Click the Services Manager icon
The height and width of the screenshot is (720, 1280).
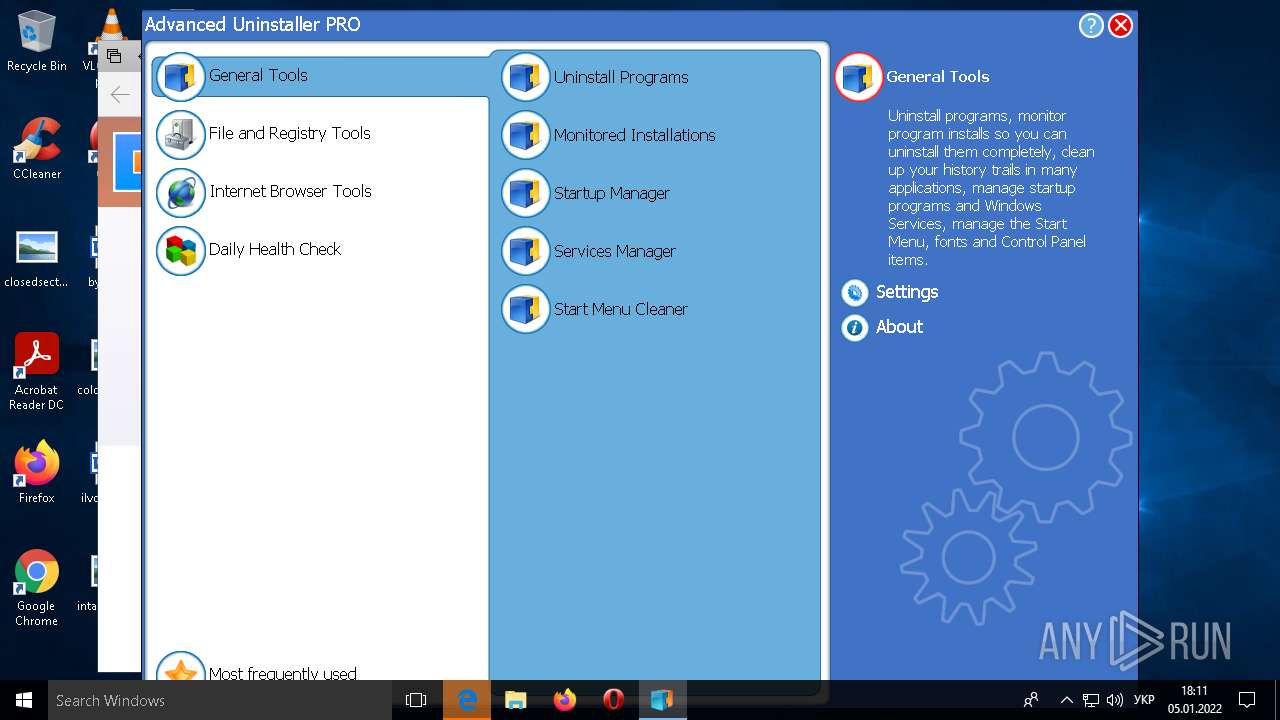[x=526, y=252]
